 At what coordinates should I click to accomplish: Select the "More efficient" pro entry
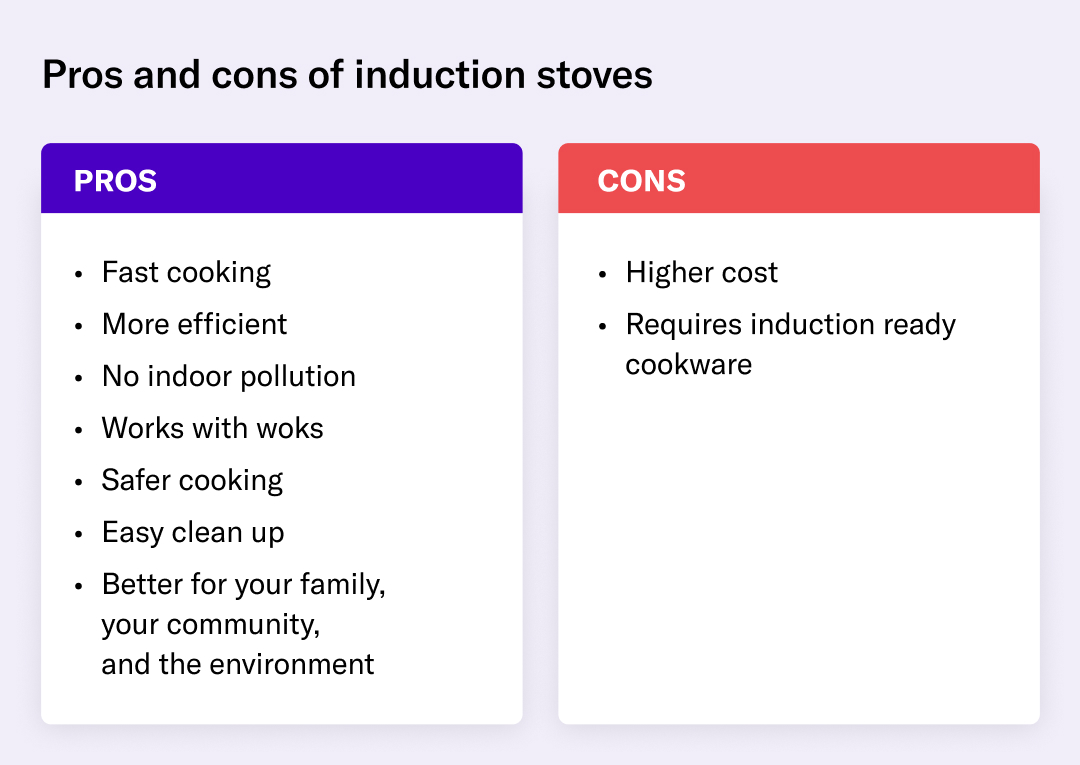[194, 325]
